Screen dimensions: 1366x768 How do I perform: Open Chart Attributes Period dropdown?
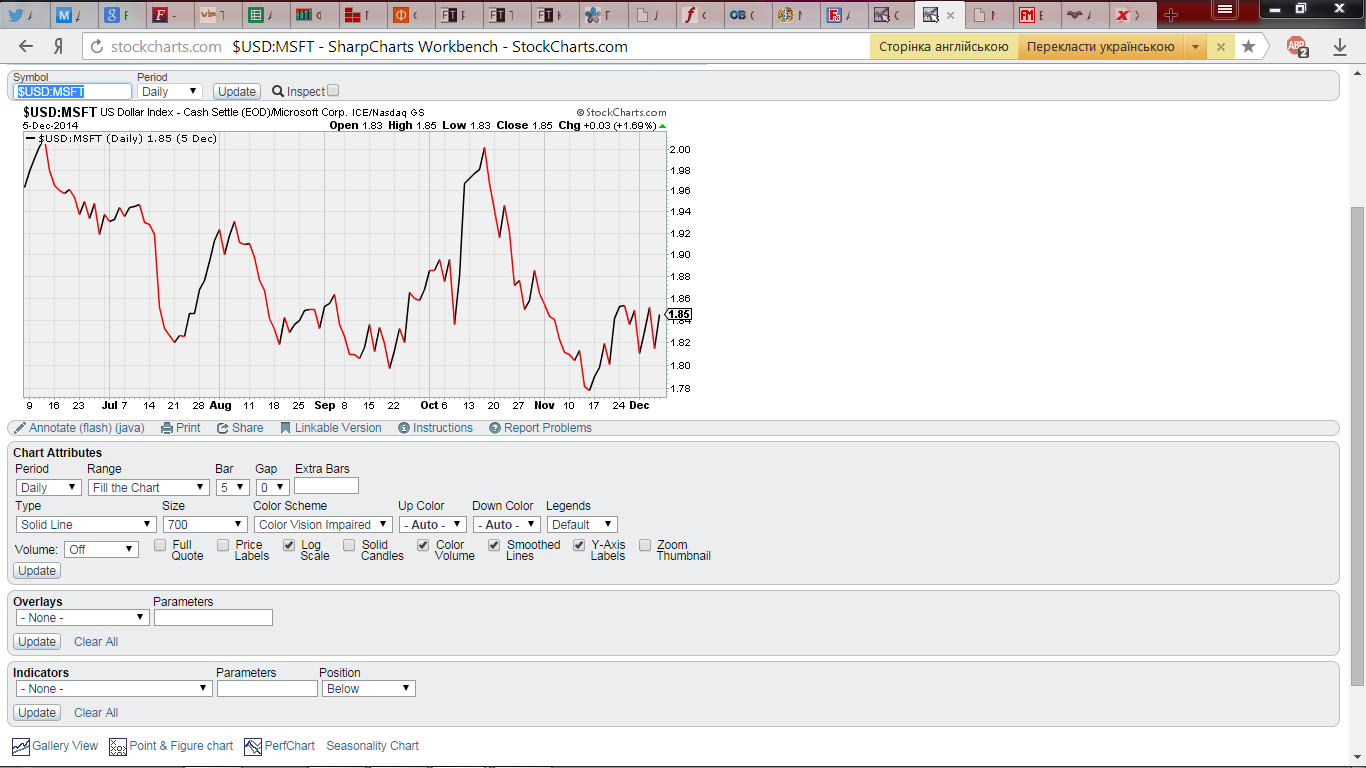49,488
